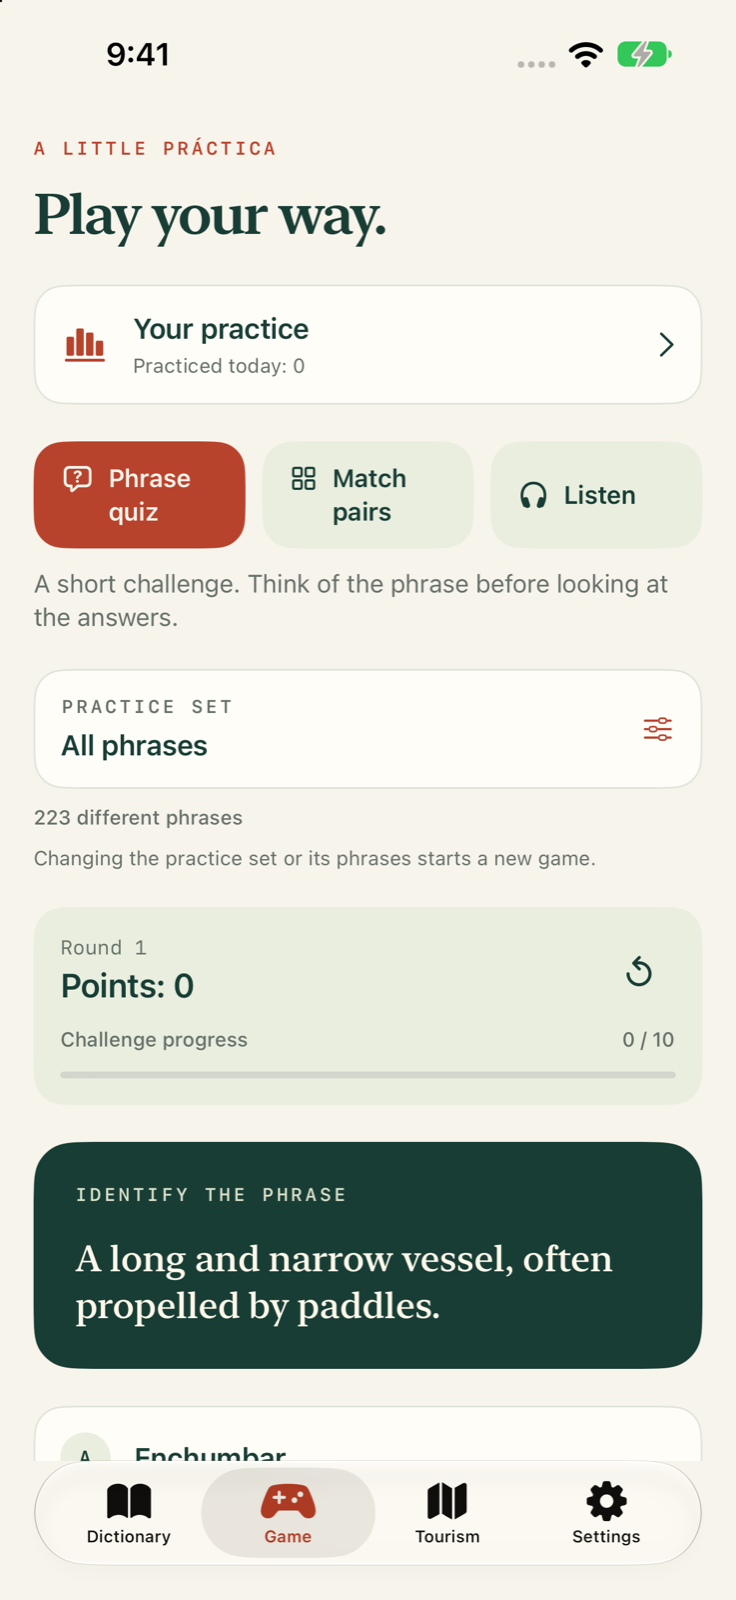This screenshot has width=736, height=1600.
Task: Open the Dictionary tab
Action: (129, 1513)
